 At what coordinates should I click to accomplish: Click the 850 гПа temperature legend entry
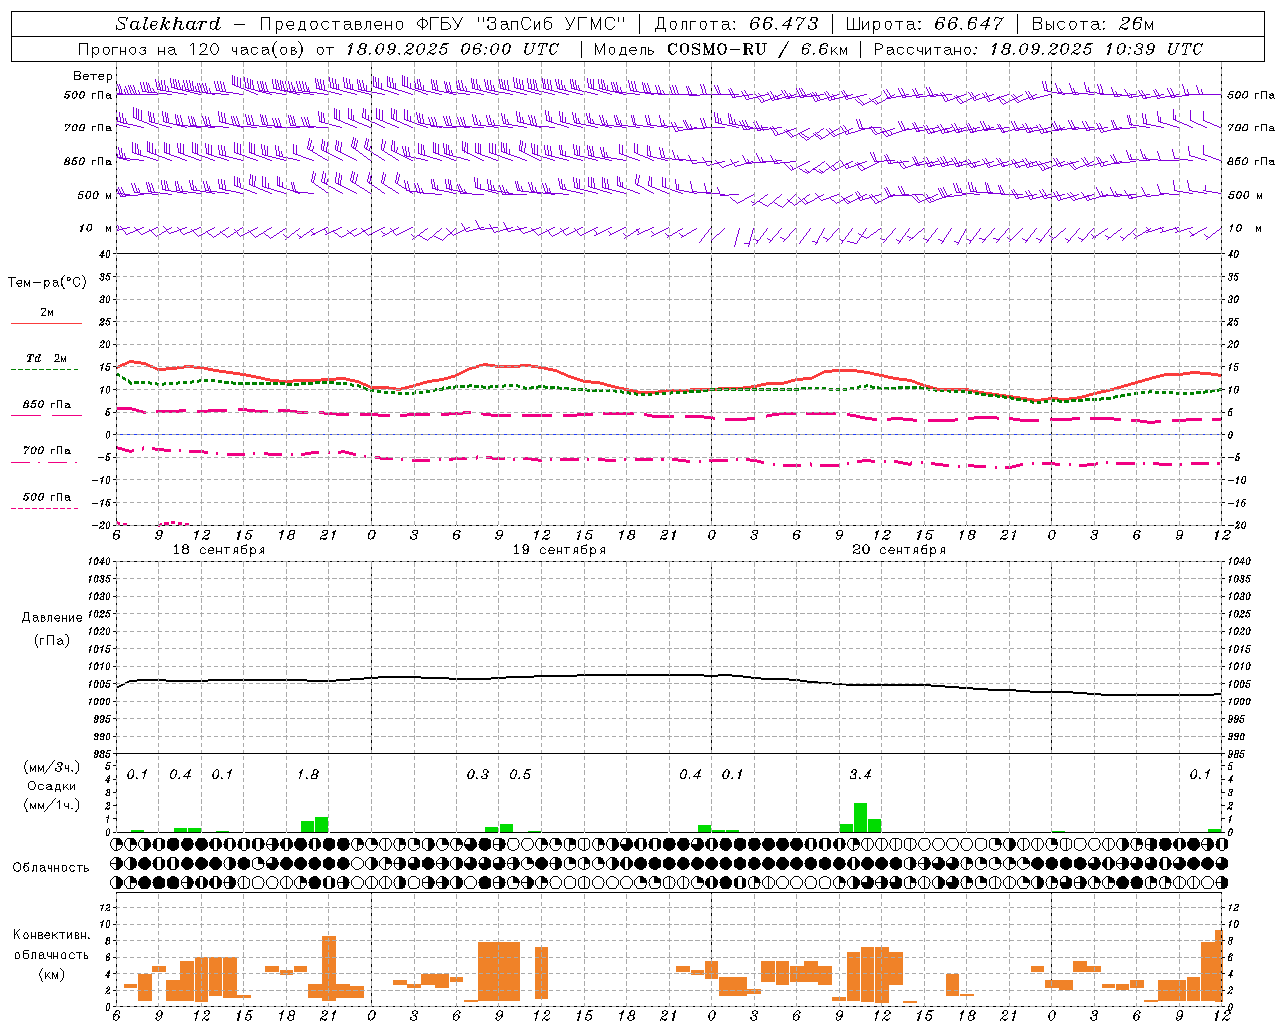pos(47,405)
